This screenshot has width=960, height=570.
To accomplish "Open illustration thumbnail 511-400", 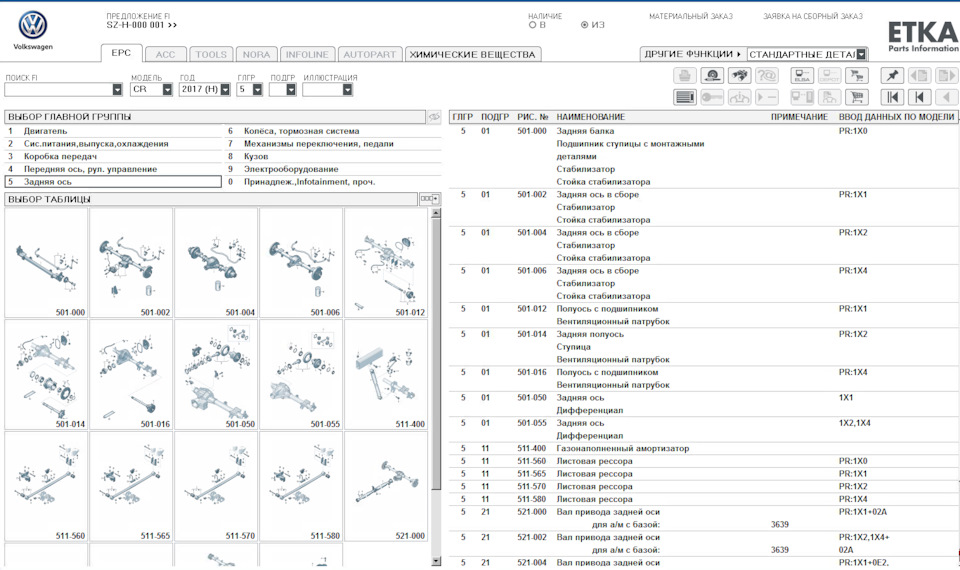I will click(386, 374).
